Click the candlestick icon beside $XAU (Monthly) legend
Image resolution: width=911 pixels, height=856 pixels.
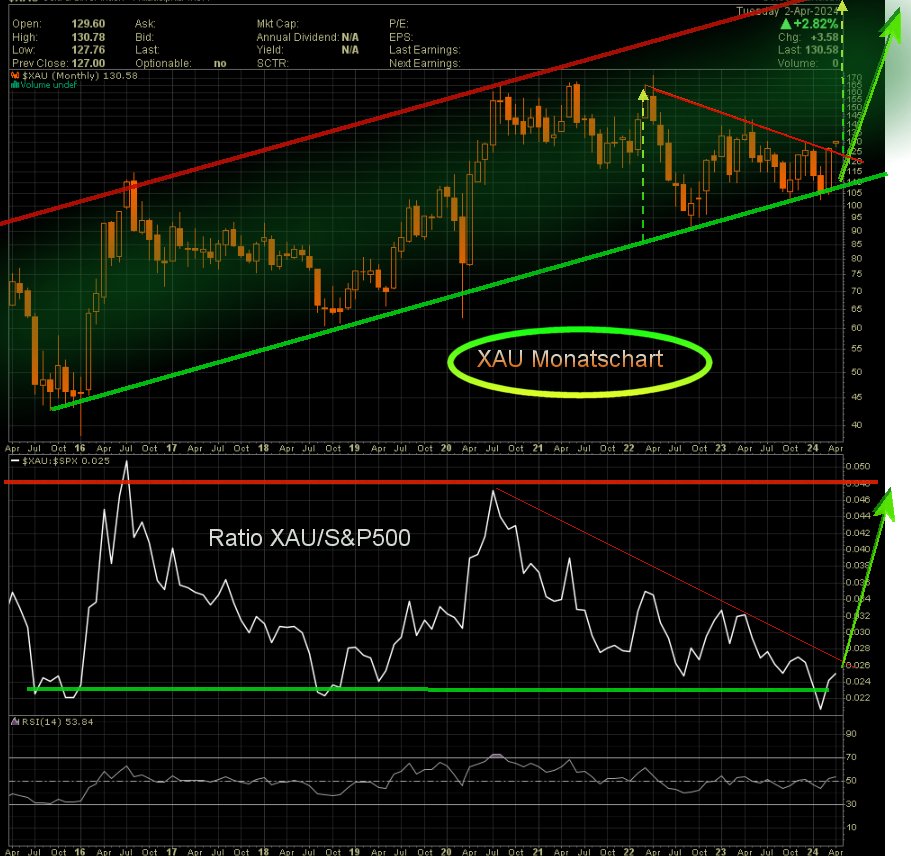click(x=15, y=76)
